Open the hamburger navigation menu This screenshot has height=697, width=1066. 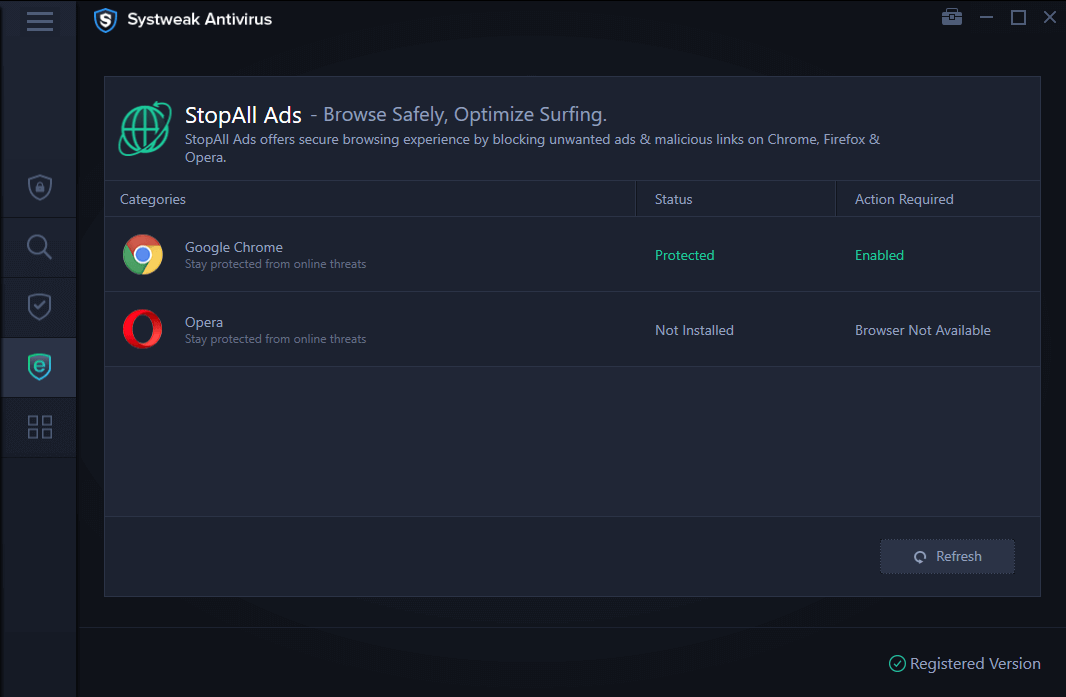point(39,21)
